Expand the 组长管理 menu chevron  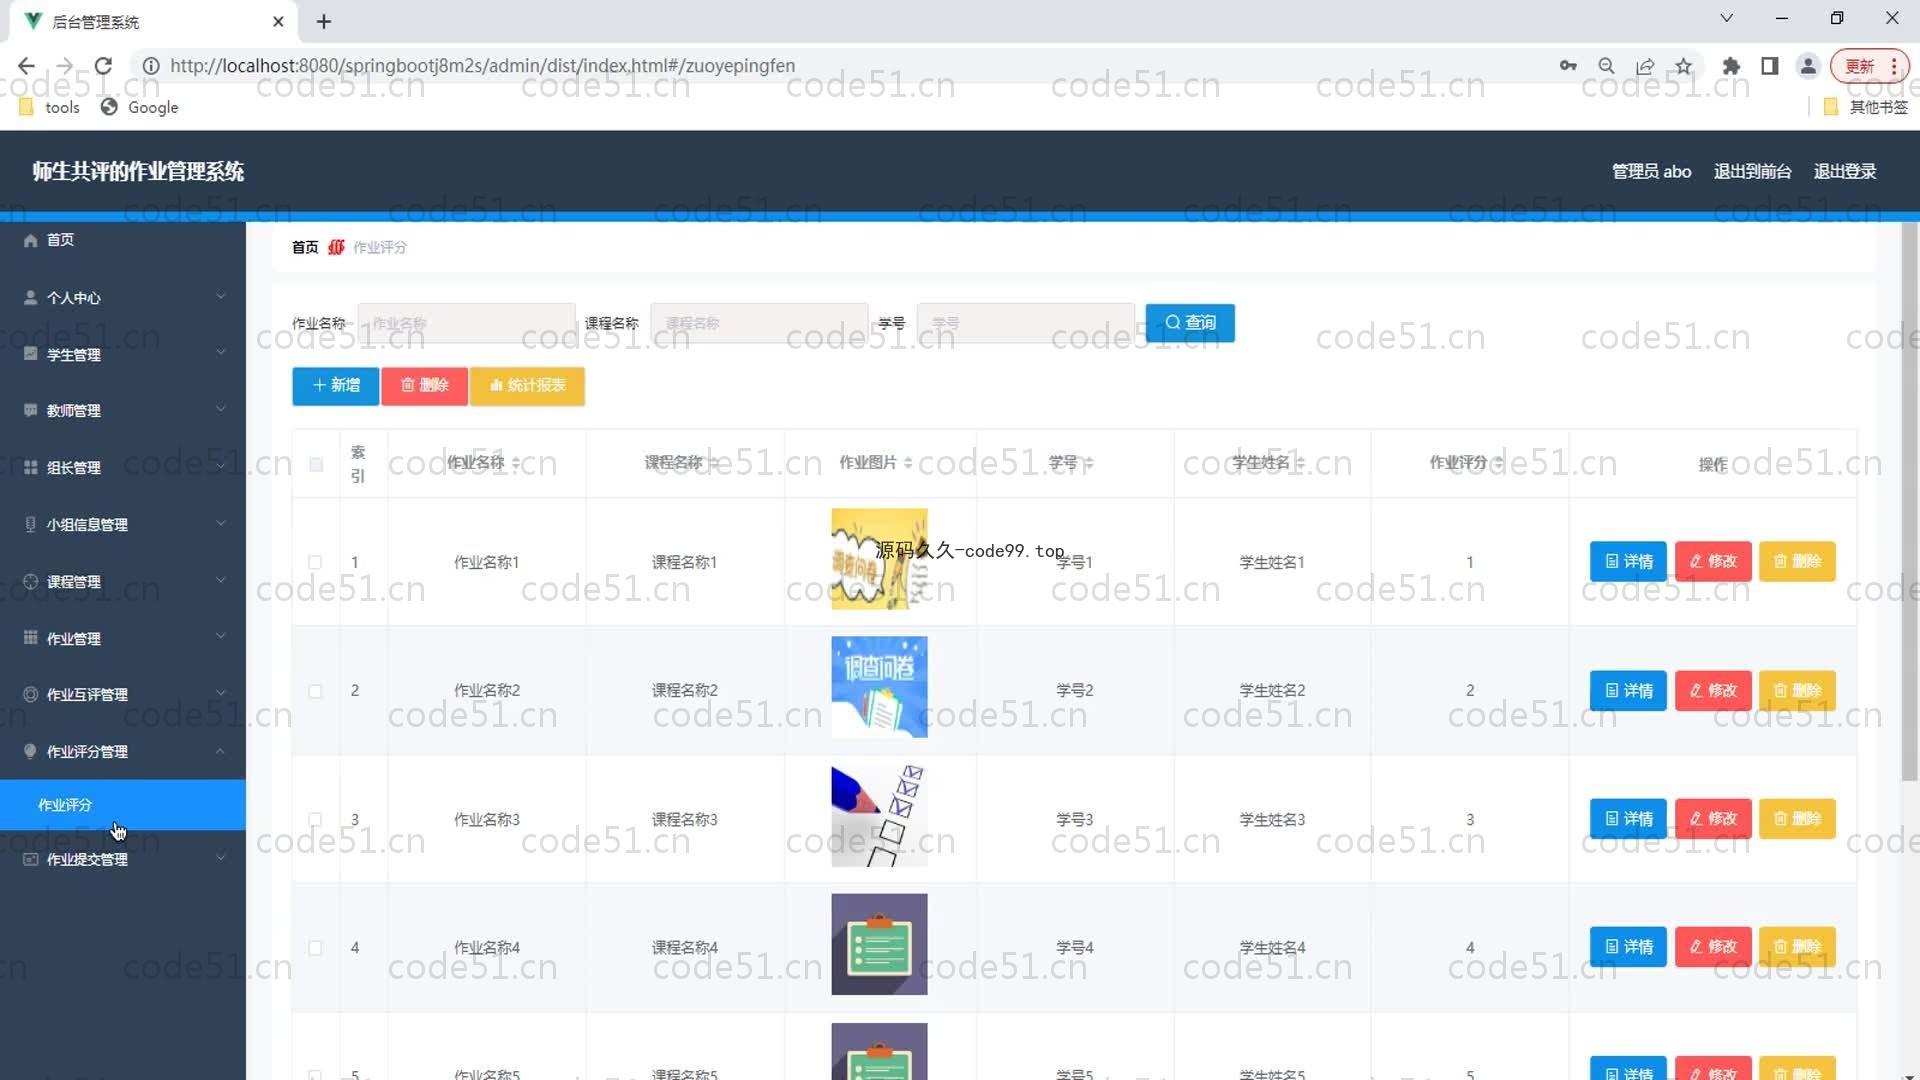220,466
